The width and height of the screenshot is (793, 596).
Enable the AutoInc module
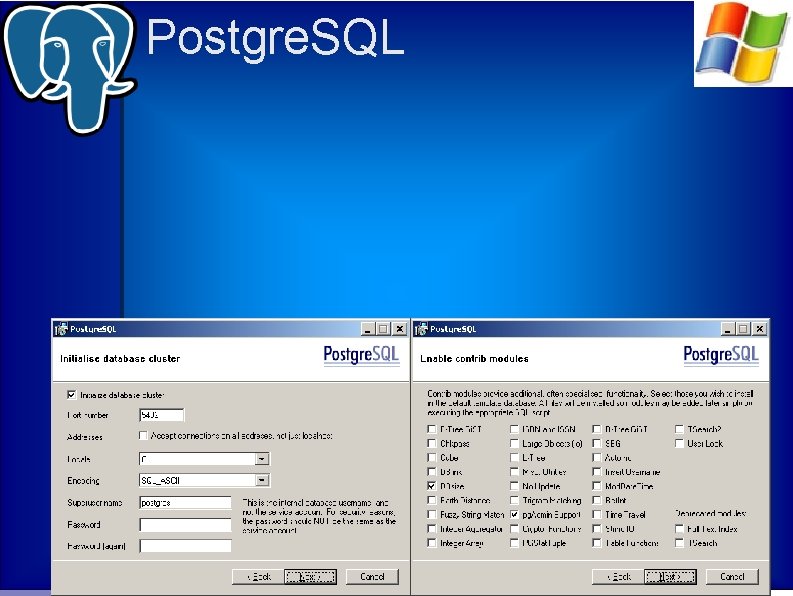coord(597,457)
